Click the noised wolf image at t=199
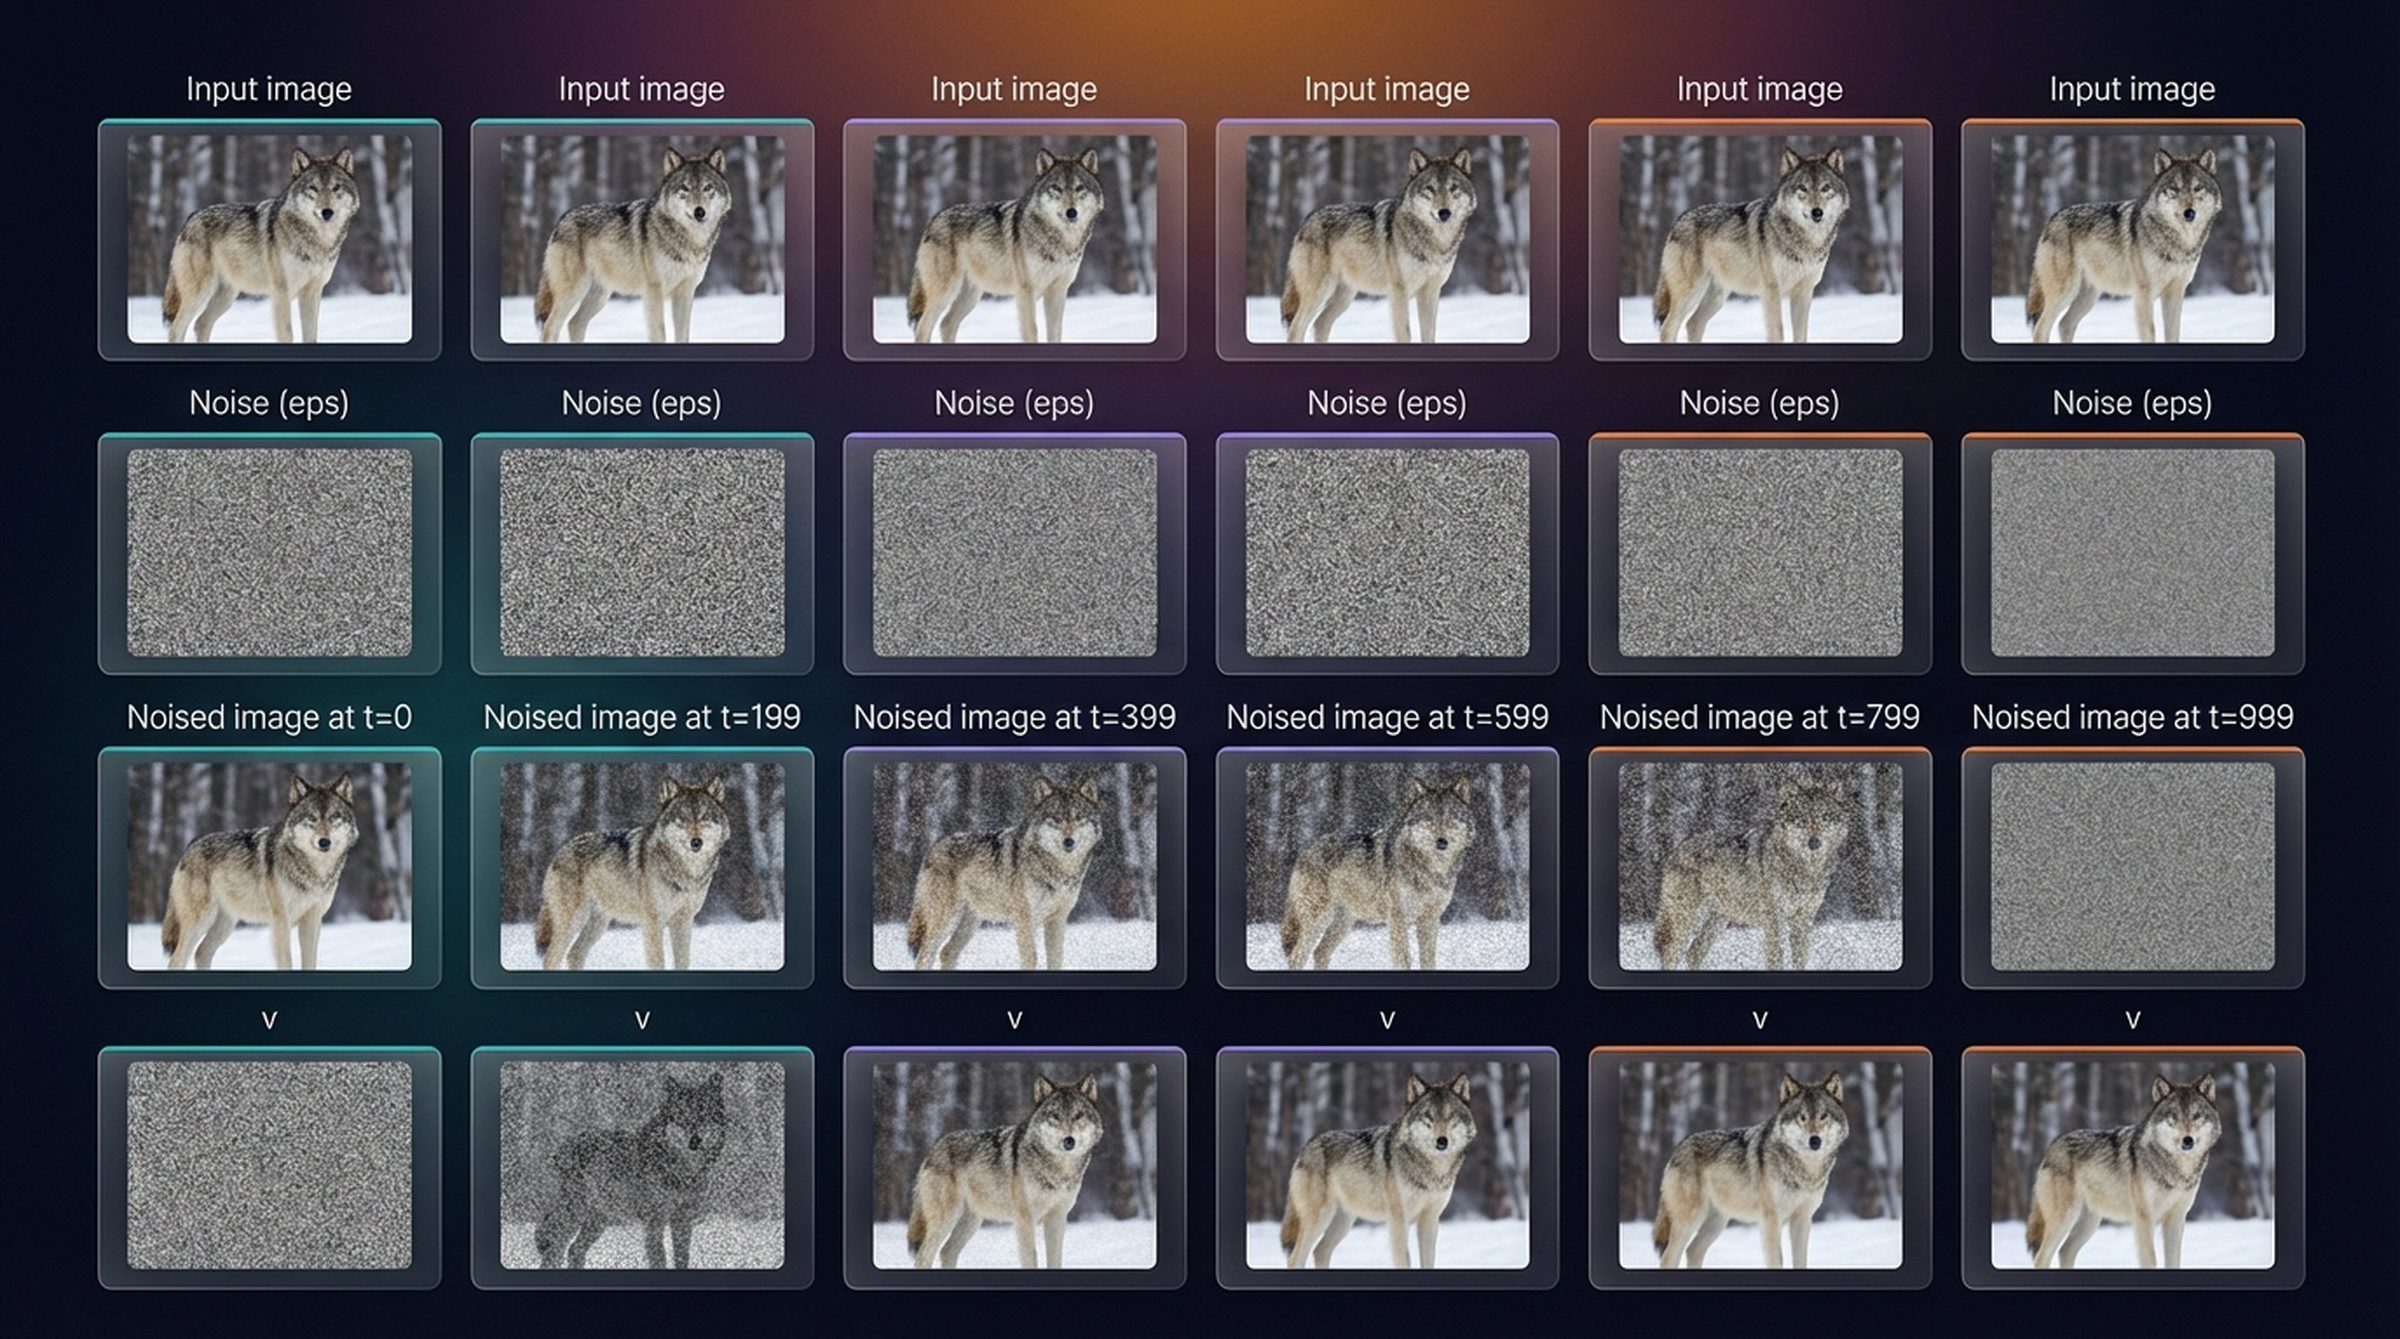Viewport: 2400px width, 1339px height. 642,866
